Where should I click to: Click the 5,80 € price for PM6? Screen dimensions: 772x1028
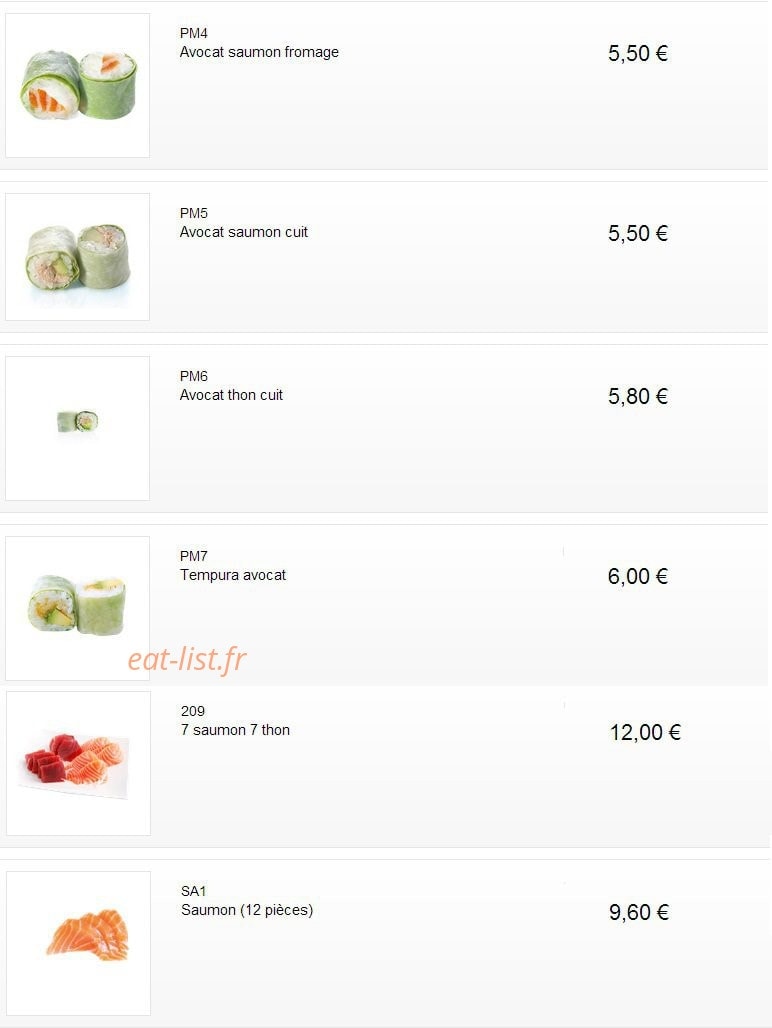(638, 396)
